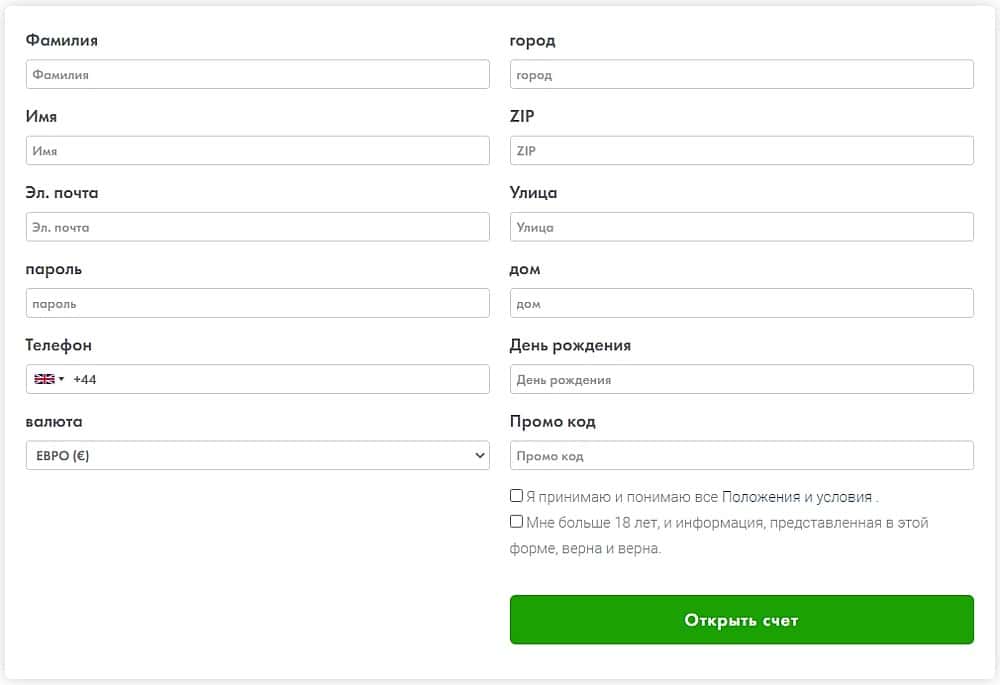Click the Улица street field
The height and width of the screenshot is (685, 1000).
tap(741, 227)
